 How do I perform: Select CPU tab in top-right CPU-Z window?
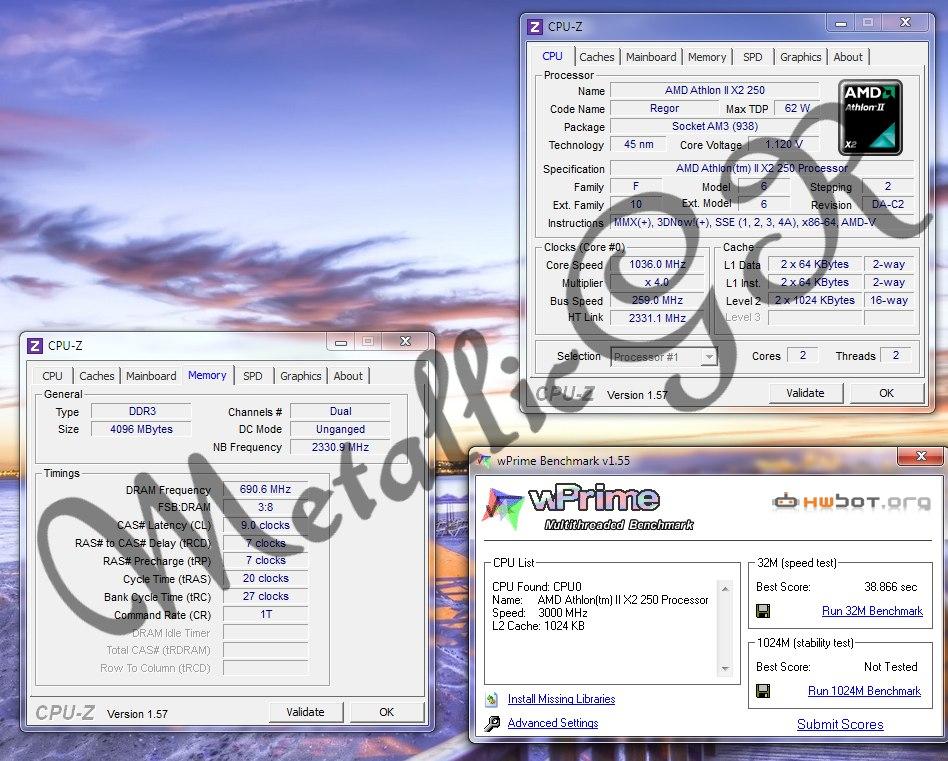click(552, 56)
